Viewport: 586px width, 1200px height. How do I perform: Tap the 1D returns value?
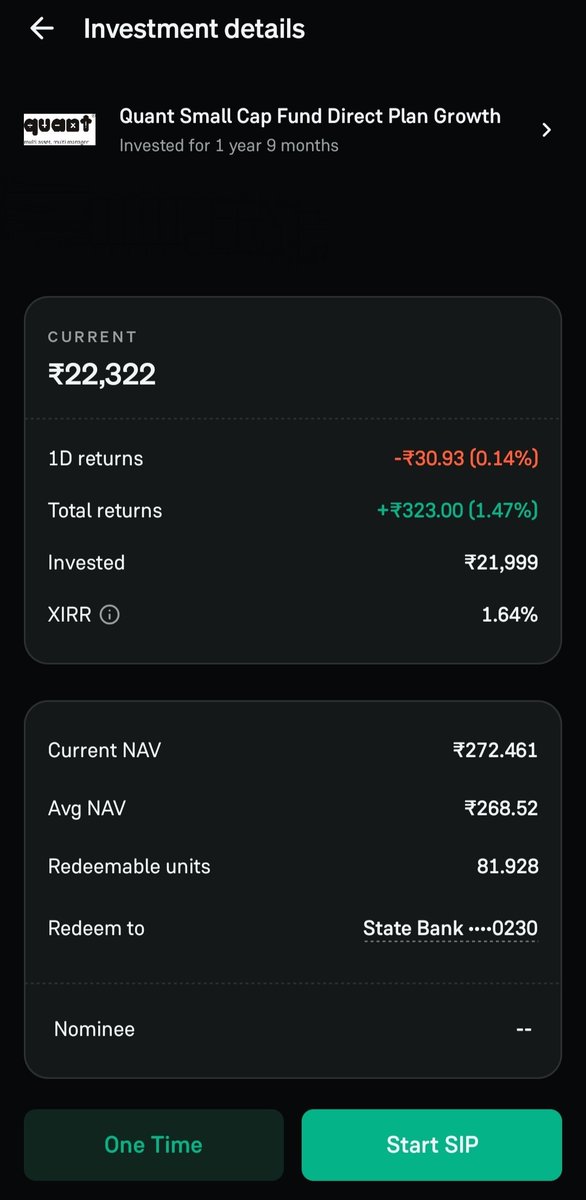(x=466, y=458)
